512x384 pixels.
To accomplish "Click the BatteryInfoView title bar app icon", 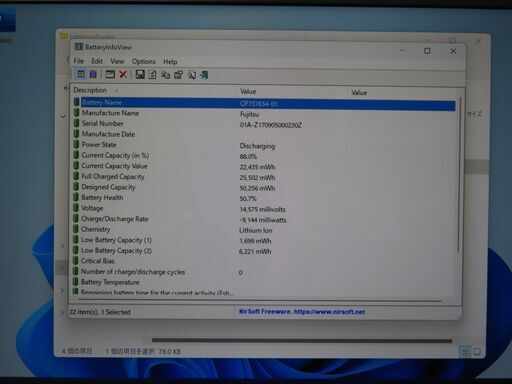I will click(x=79, y=47).
